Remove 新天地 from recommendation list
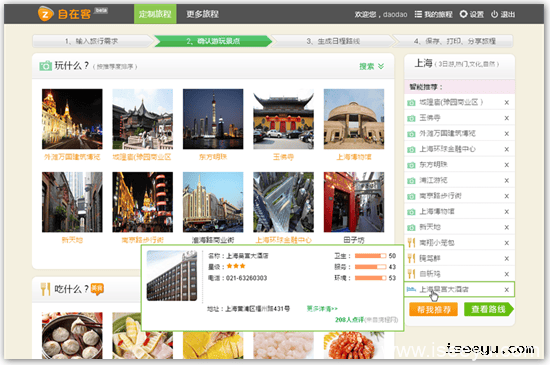Screen dimensions: 550x365 point(507,227)
